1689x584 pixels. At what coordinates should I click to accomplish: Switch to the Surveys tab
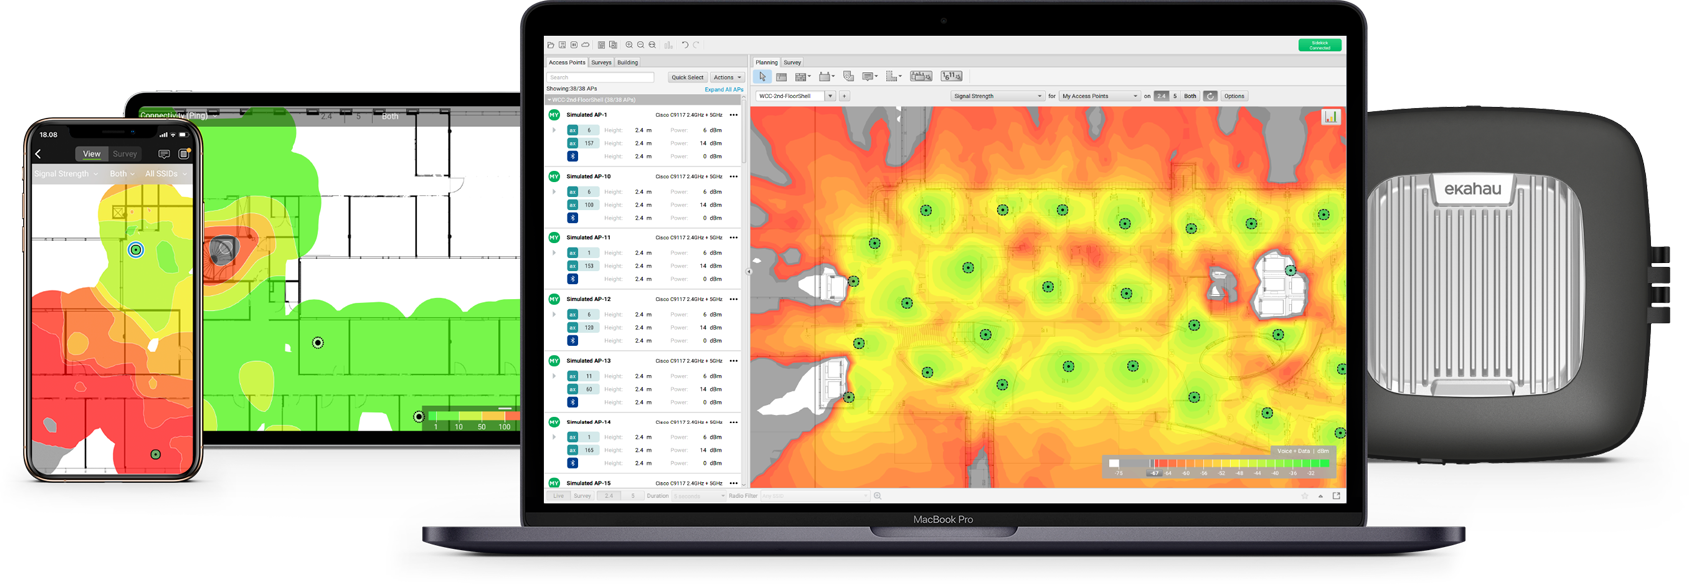coord(601,62)
